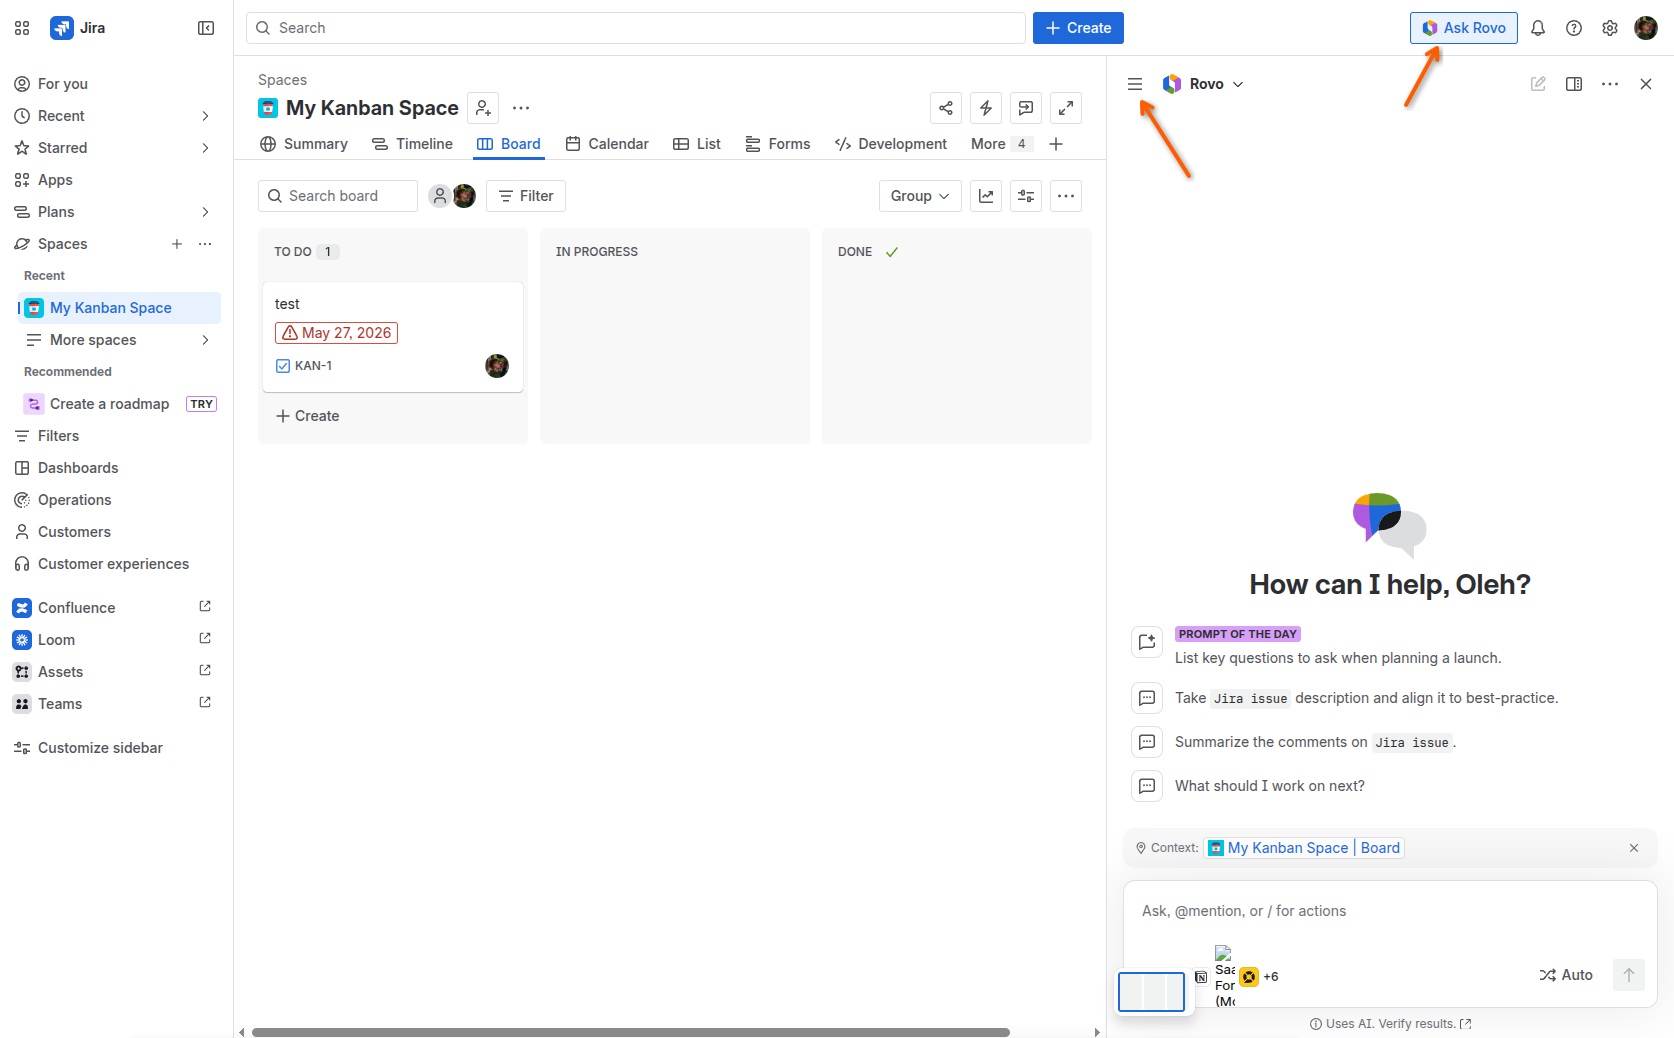Expand the Plans submenu chevron

pyautogui.click(x=205, y=212)
